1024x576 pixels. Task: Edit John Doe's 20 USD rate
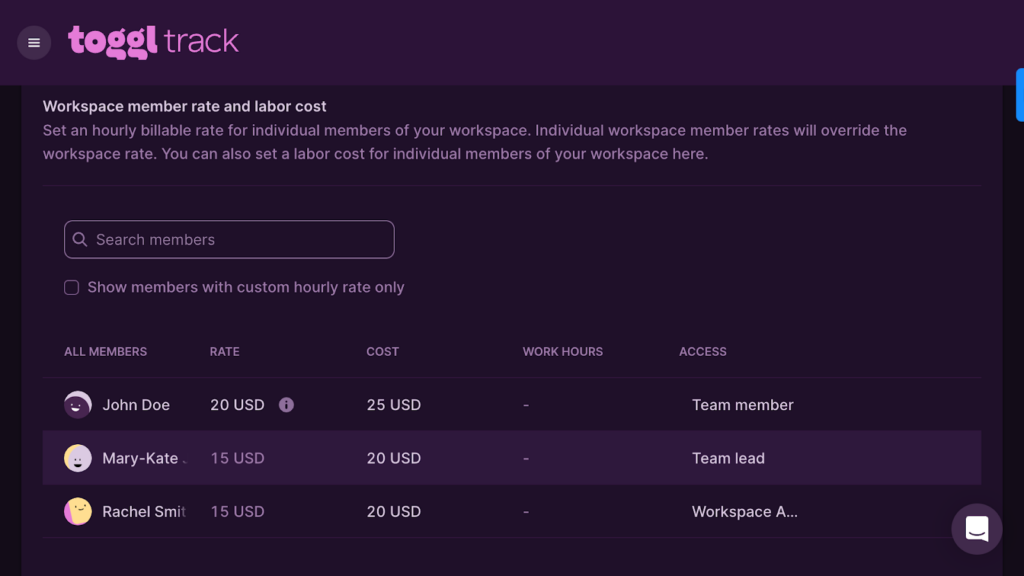(237, 405)
